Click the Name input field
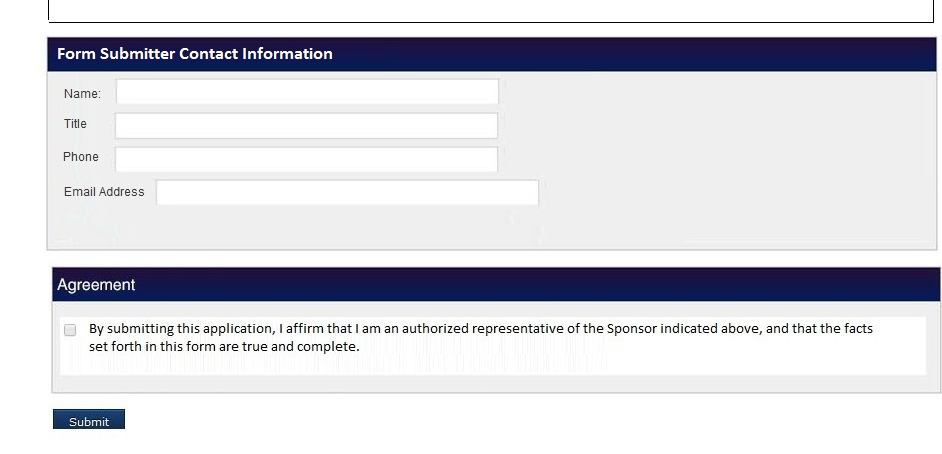 pos(307,92)
